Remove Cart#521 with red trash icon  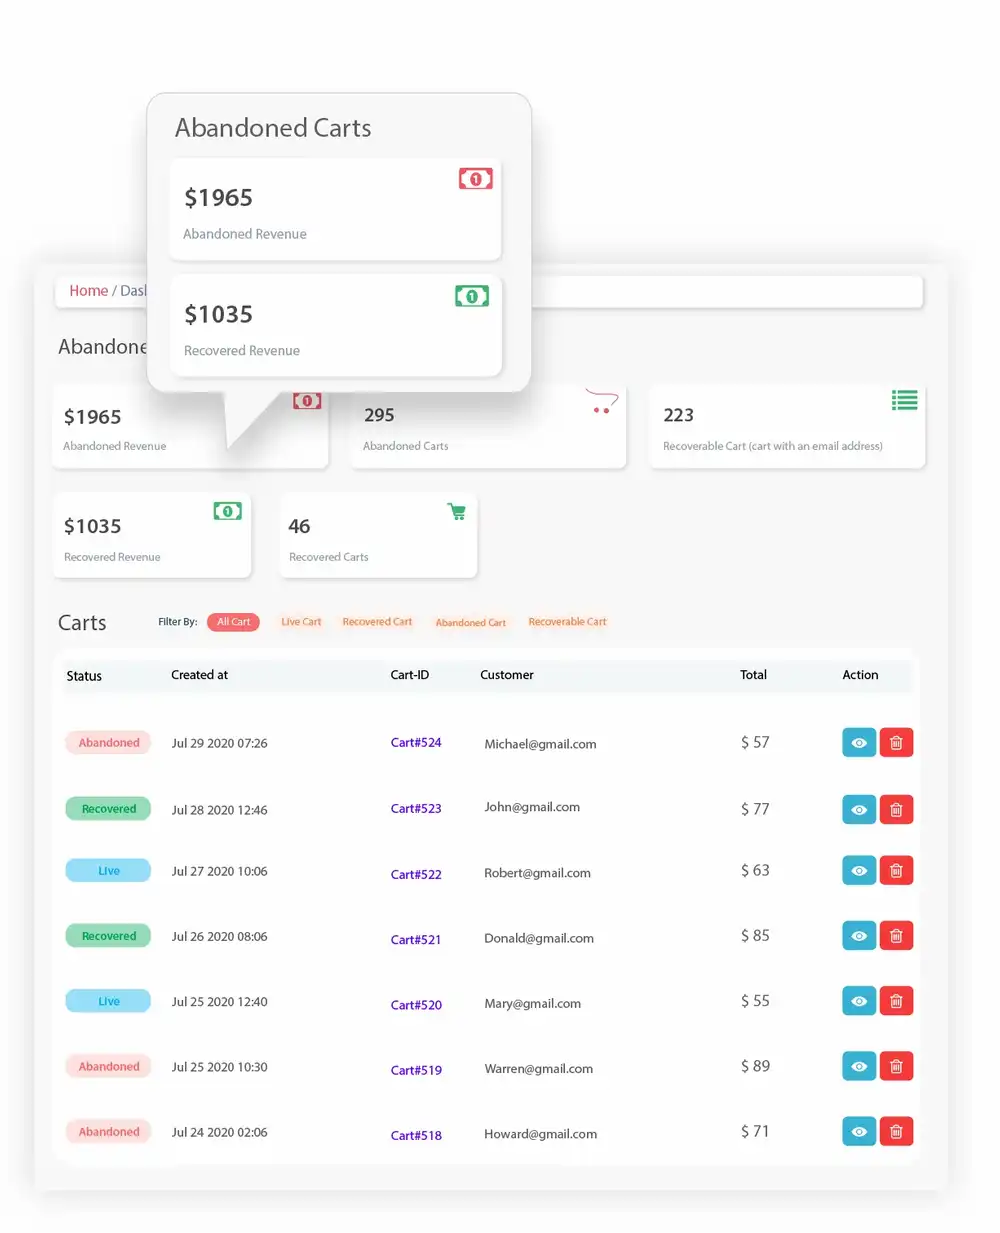point(896,936)
